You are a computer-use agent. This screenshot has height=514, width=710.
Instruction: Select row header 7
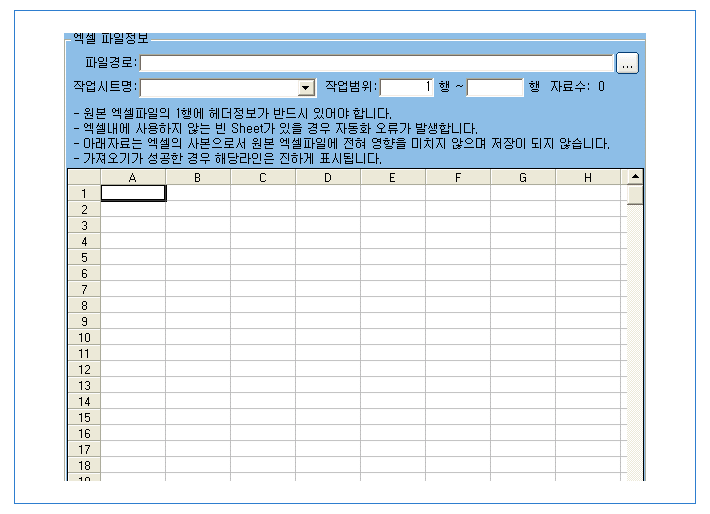[x=84, y=289]
